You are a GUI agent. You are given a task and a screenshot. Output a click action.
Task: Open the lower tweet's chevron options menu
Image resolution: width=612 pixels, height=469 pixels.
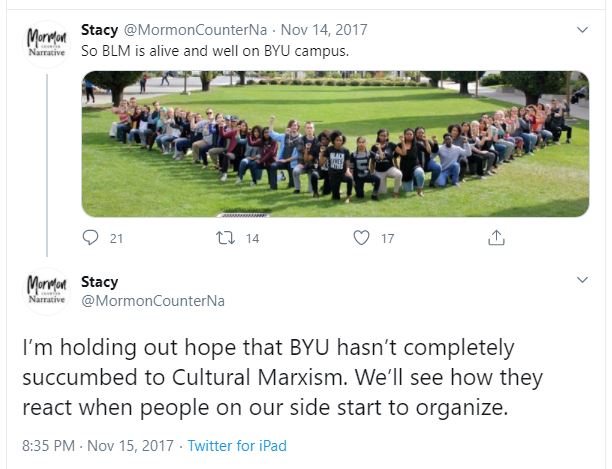(x=583, y=278)
